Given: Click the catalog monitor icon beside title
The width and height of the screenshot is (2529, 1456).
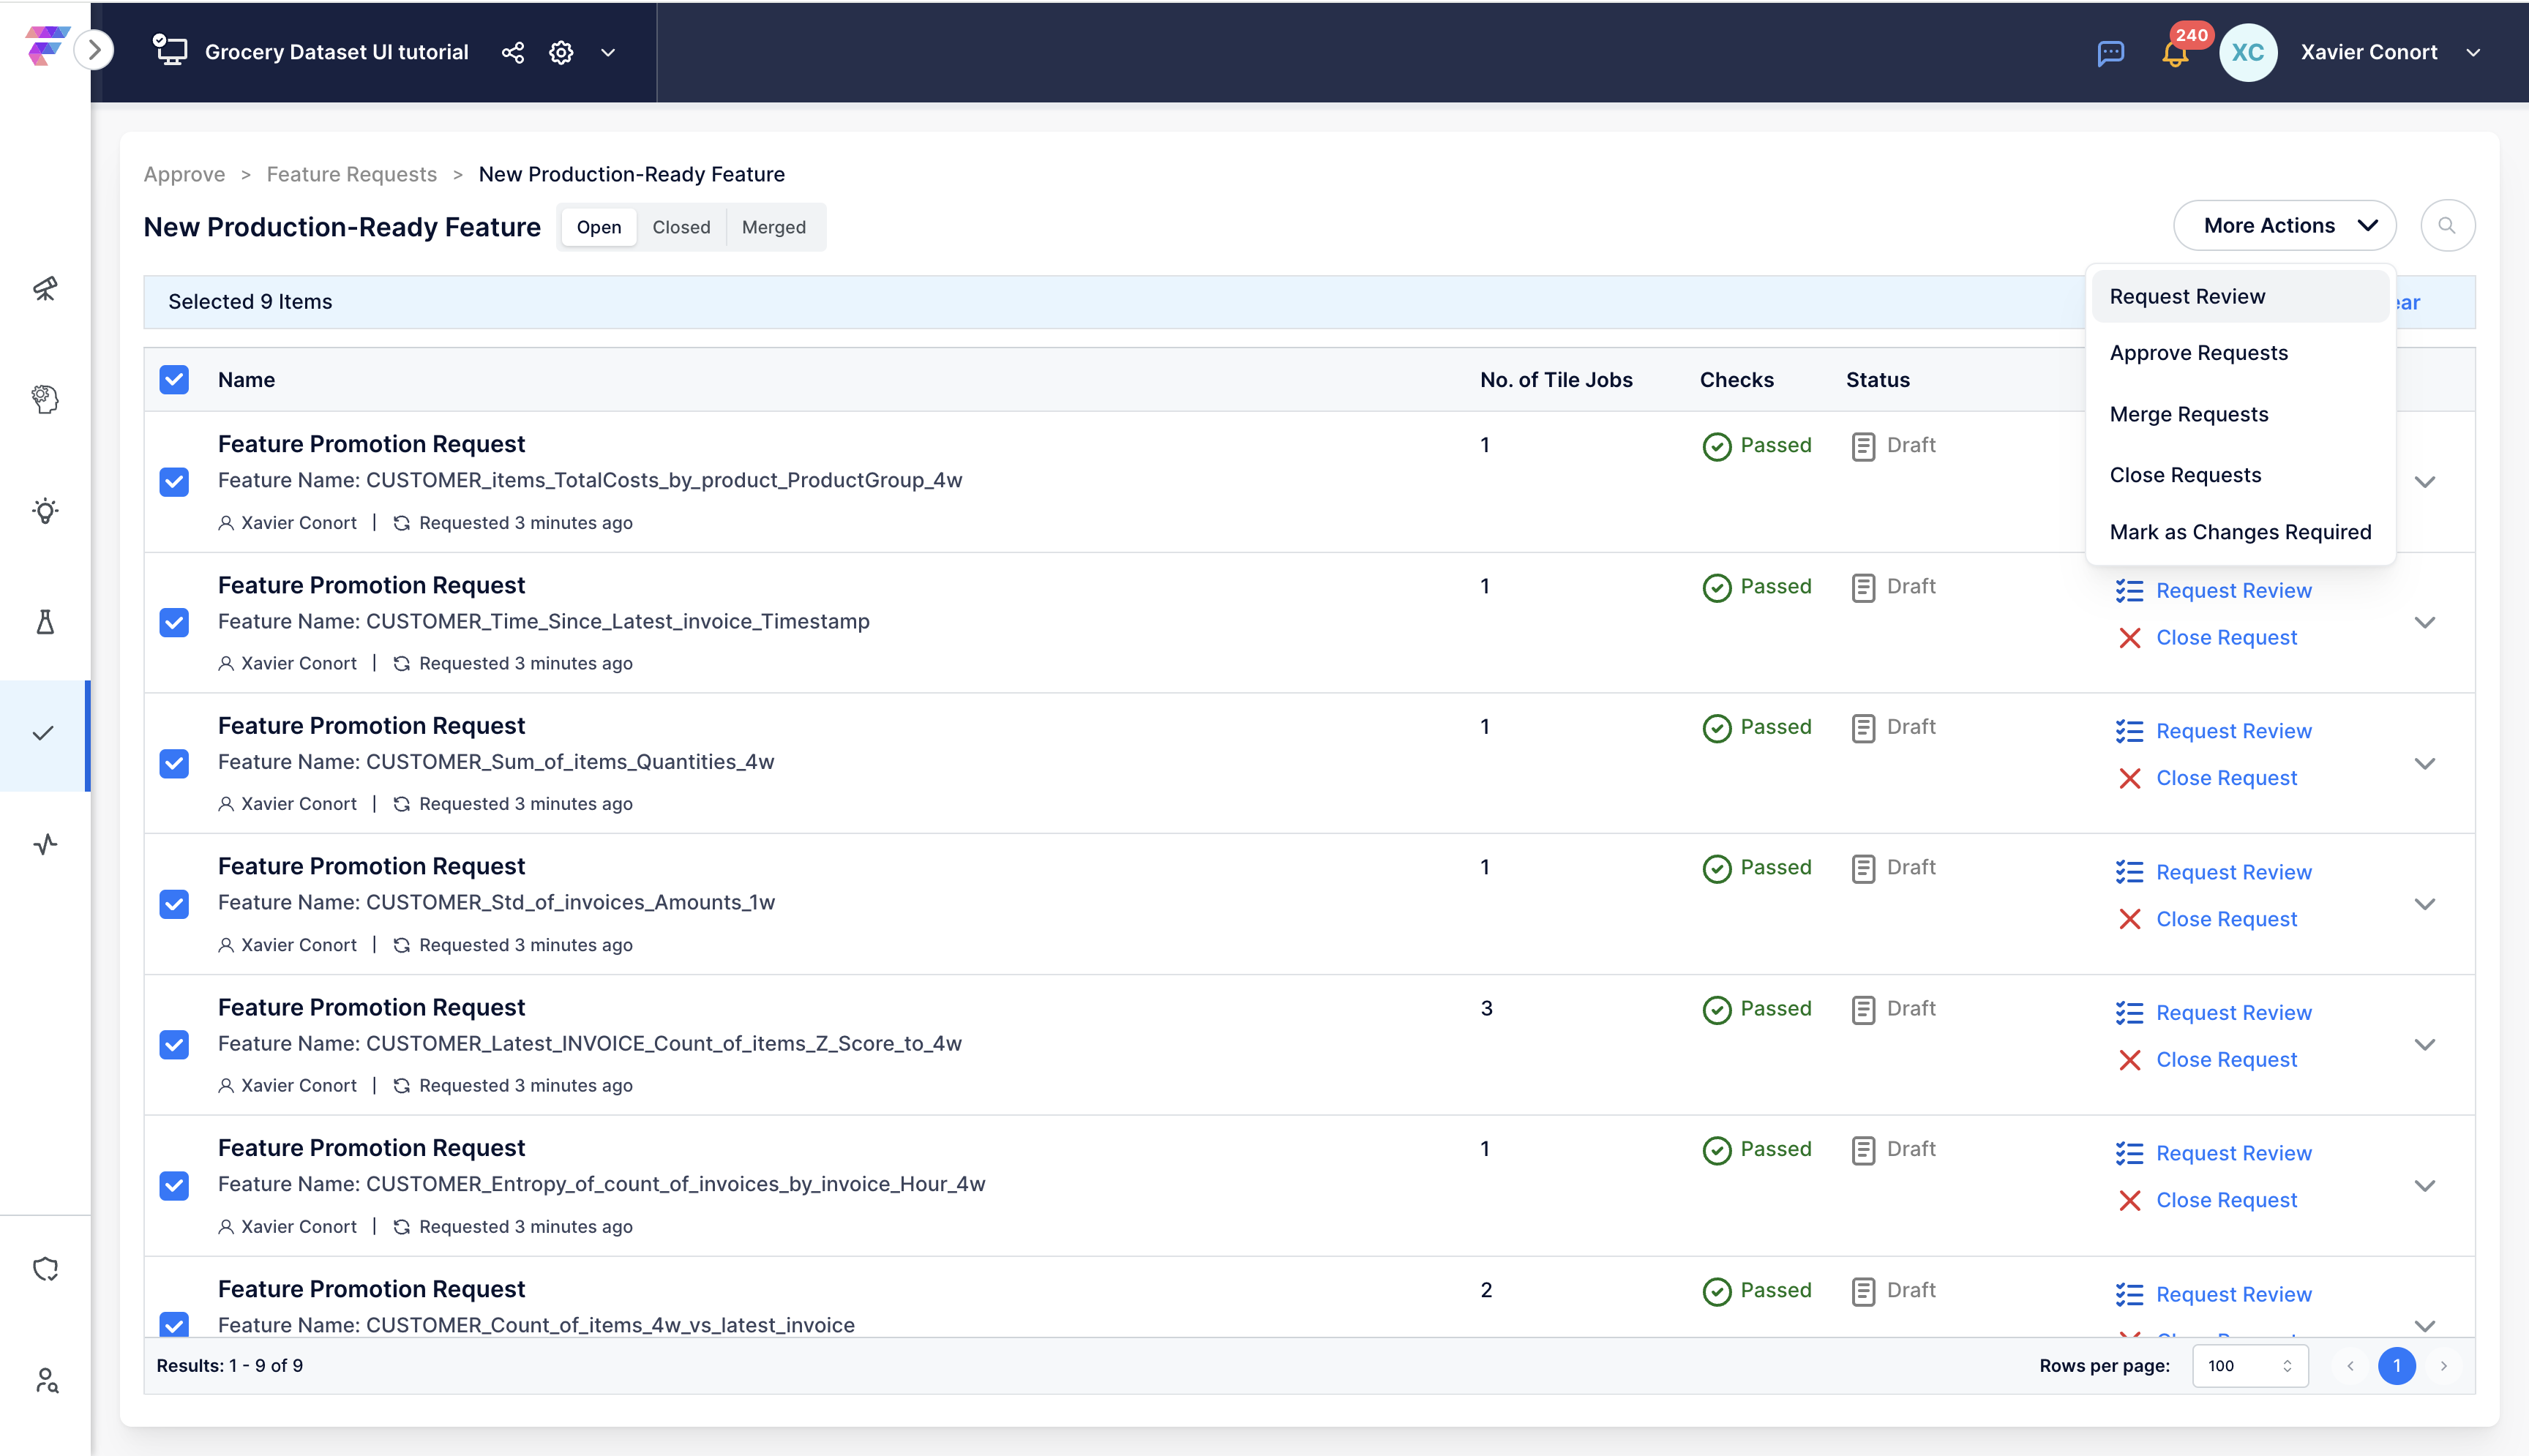Looking at the screenshot, I should (170, 50).
